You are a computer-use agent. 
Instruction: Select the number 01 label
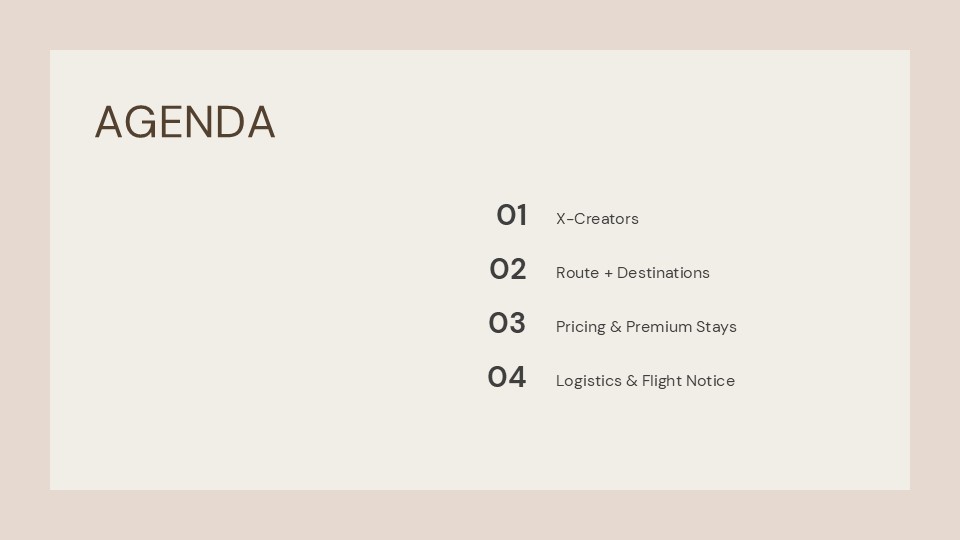(x=511, y=216)
